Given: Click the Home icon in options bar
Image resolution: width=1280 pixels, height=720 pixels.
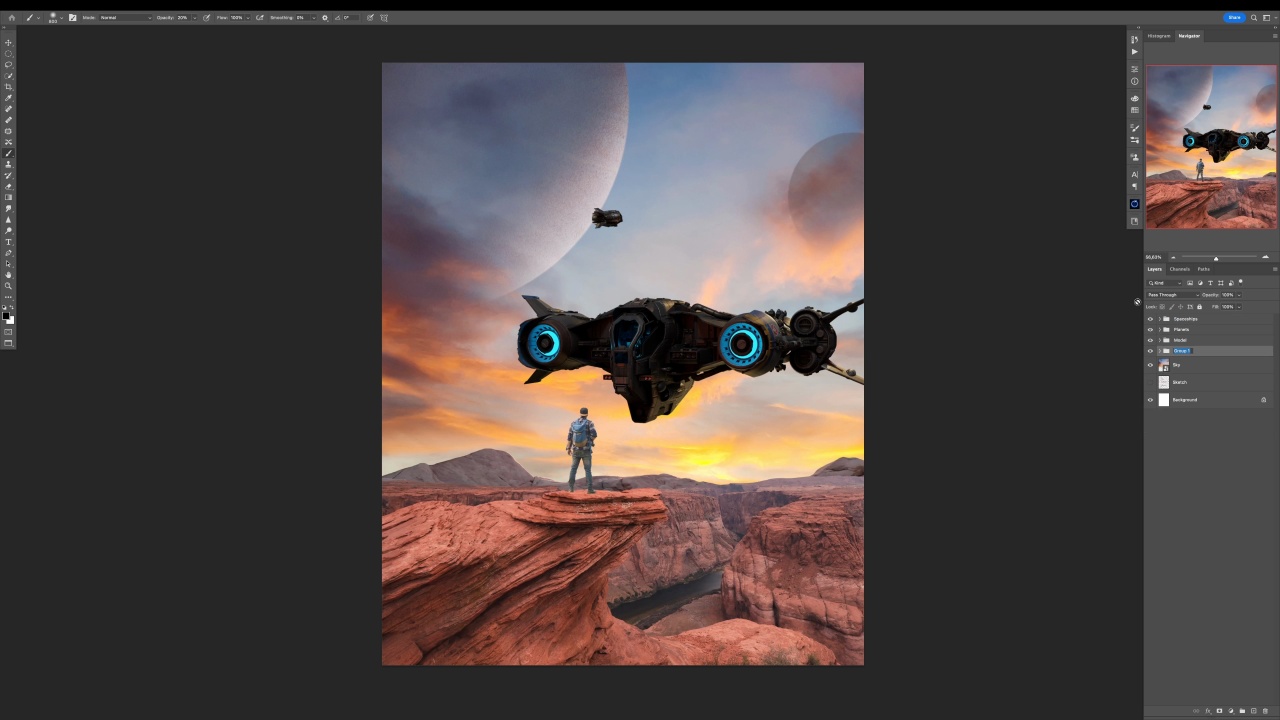Looking at the screenshot, I should [x=12, y=17].
